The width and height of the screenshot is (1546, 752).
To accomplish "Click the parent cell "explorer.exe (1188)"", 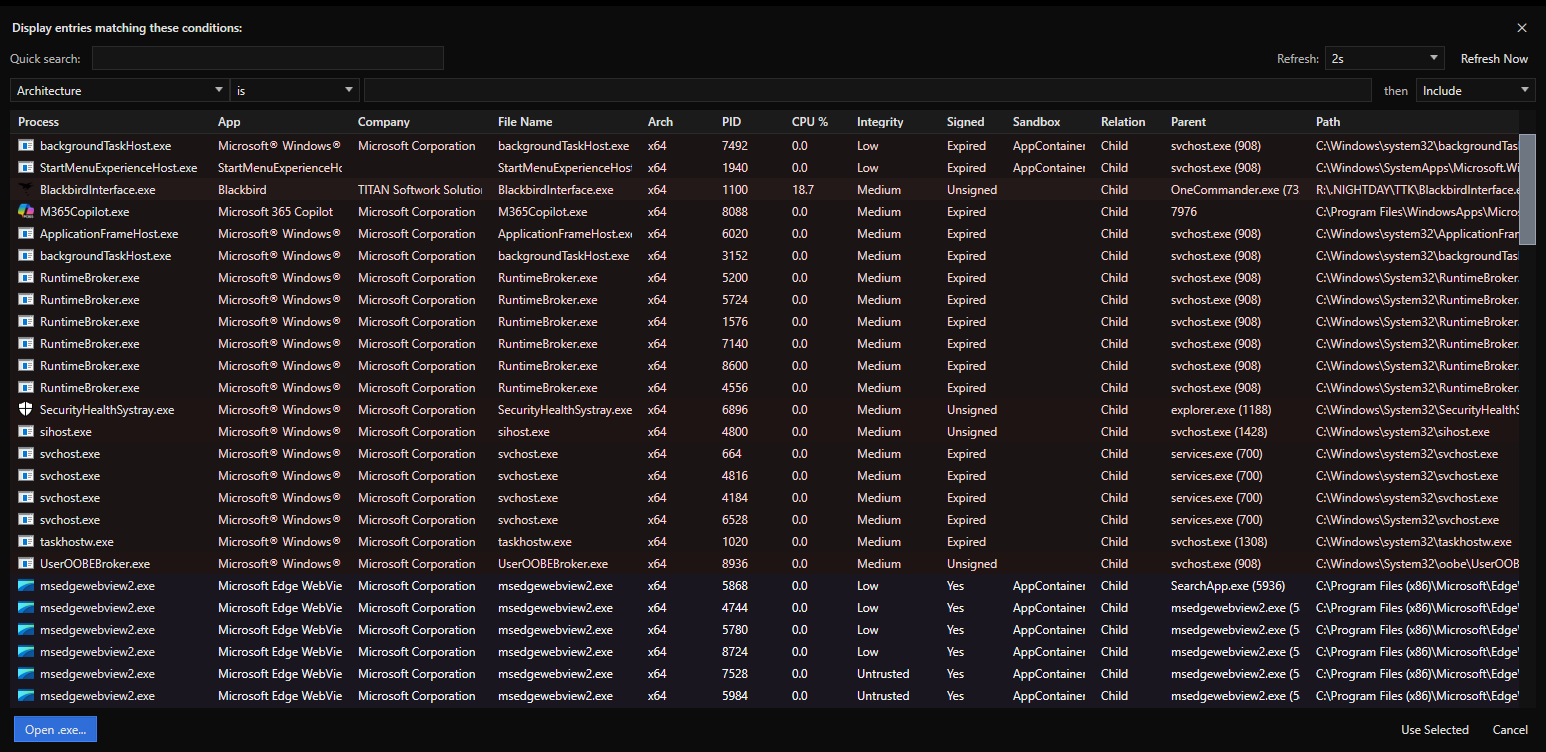I will pos(1223,410).
